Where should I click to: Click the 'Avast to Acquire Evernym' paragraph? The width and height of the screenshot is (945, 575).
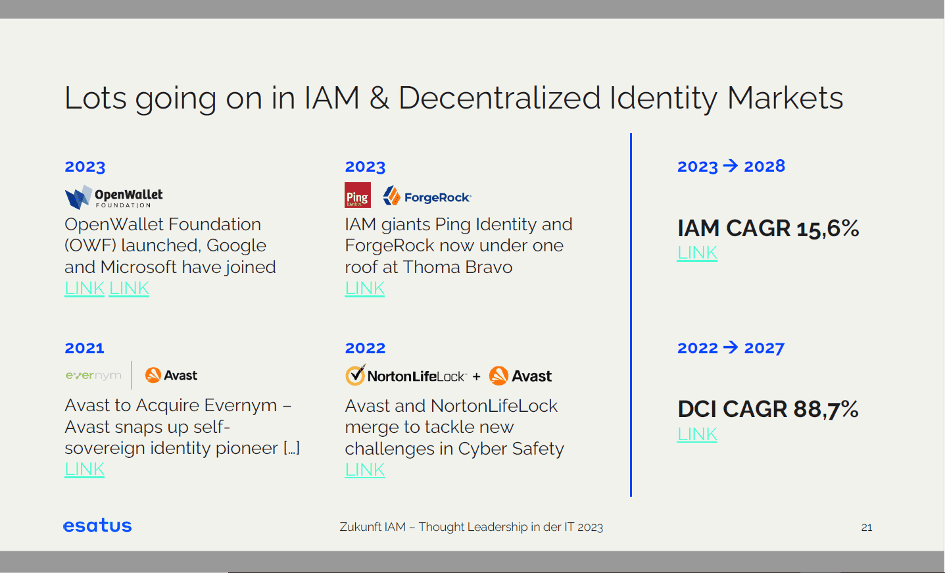tap(182, 427)
